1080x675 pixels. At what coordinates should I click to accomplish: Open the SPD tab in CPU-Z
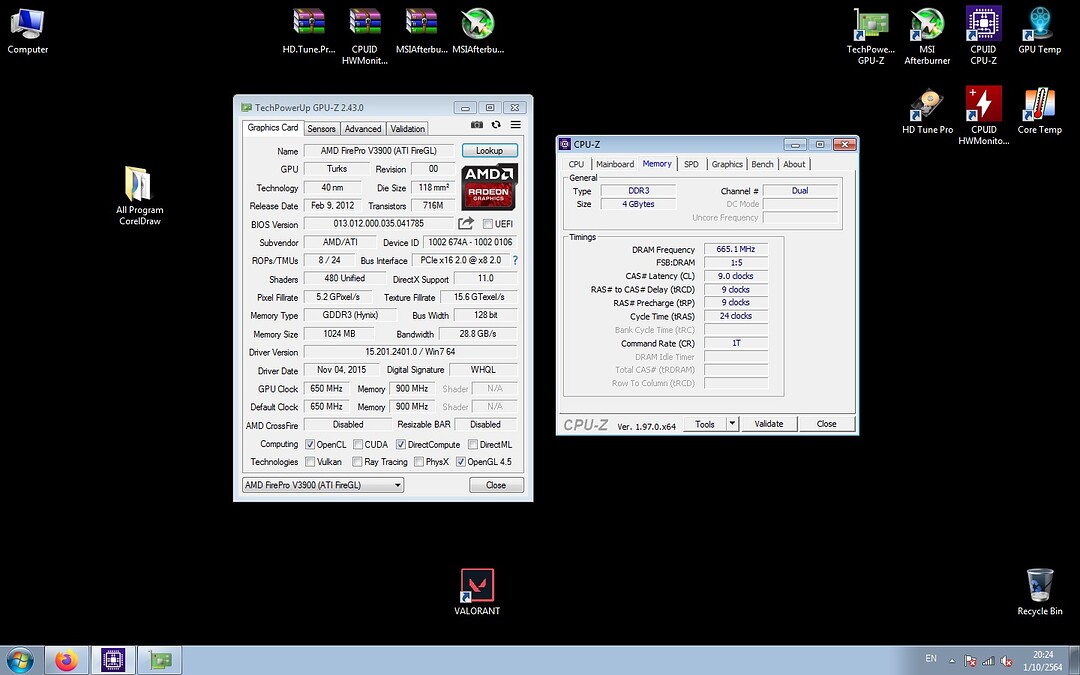coord(692,163)
